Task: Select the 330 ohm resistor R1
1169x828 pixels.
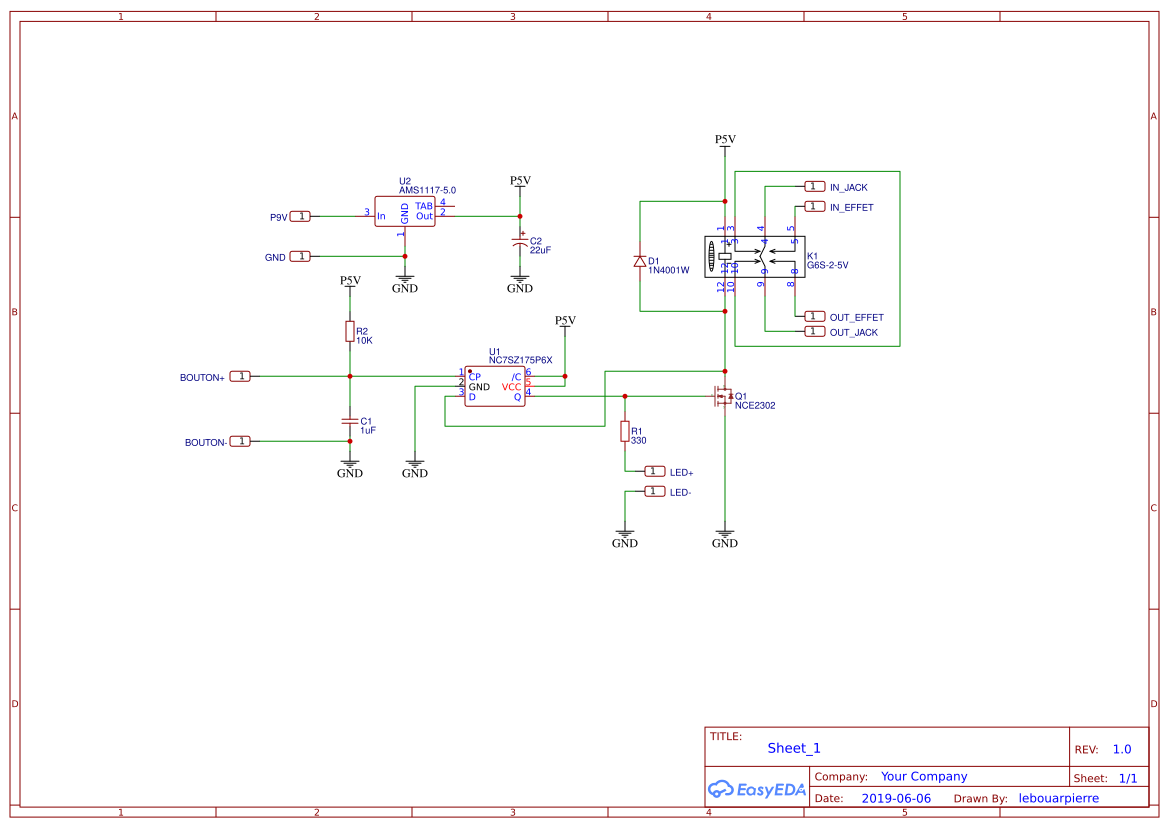Action: (625, 433)
